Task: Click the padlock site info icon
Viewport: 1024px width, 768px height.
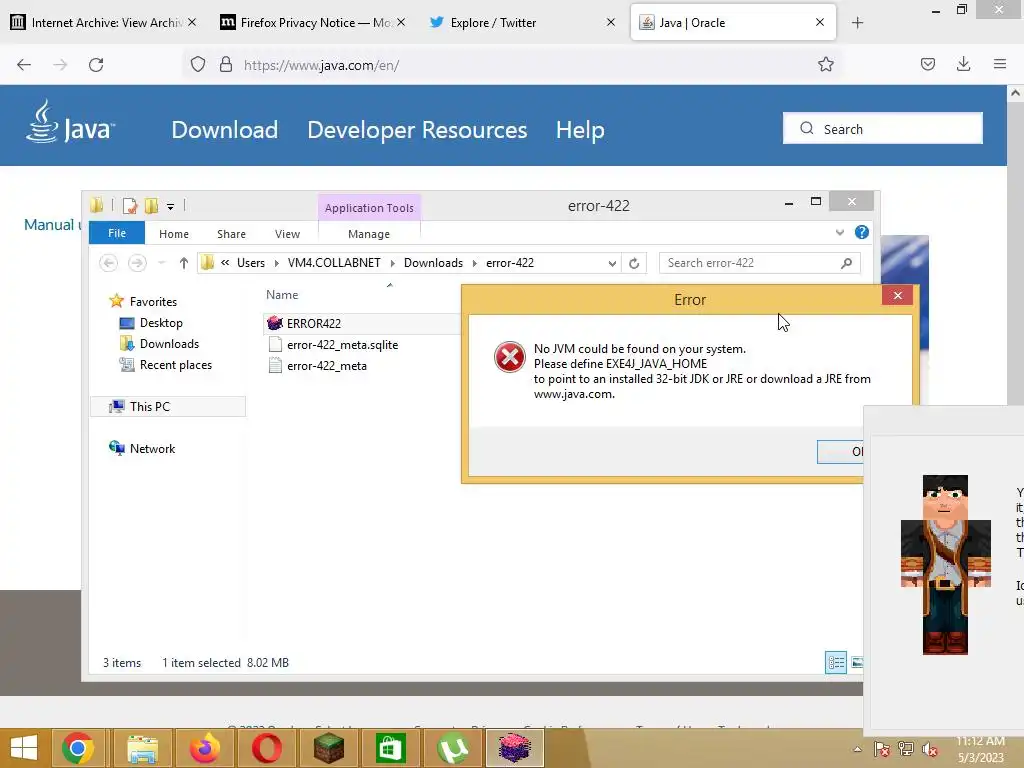Action: tap(226, 65)
